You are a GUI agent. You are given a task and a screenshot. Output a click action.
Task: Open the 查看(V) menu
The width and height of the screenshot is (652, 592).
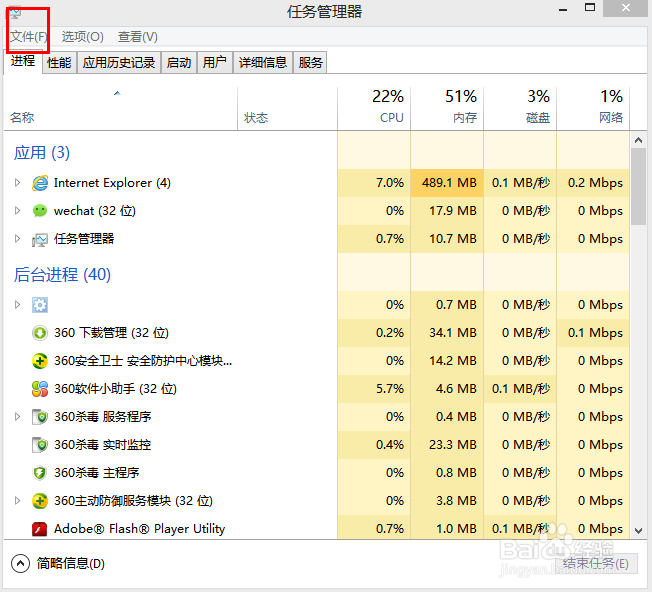138,37
